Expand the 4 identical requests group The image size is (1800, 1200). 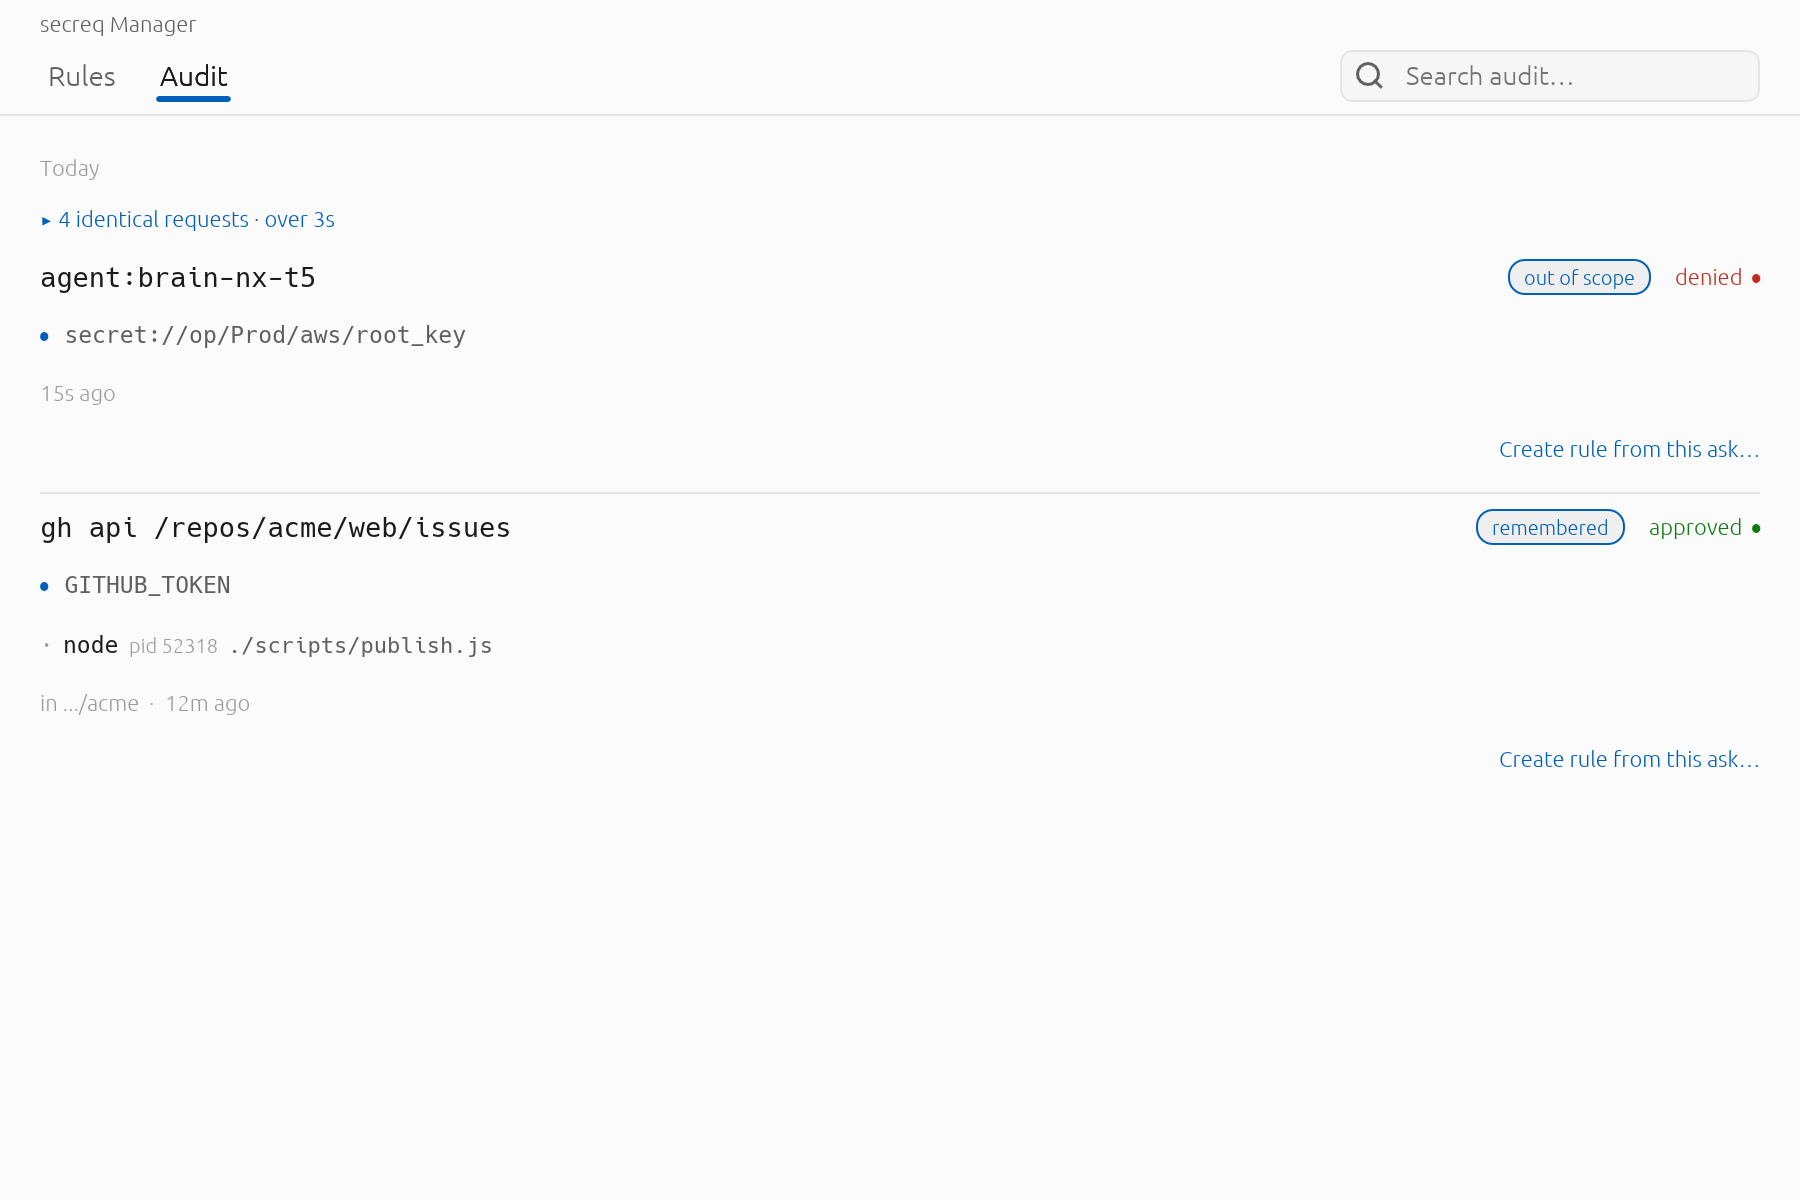pos(188,220)
